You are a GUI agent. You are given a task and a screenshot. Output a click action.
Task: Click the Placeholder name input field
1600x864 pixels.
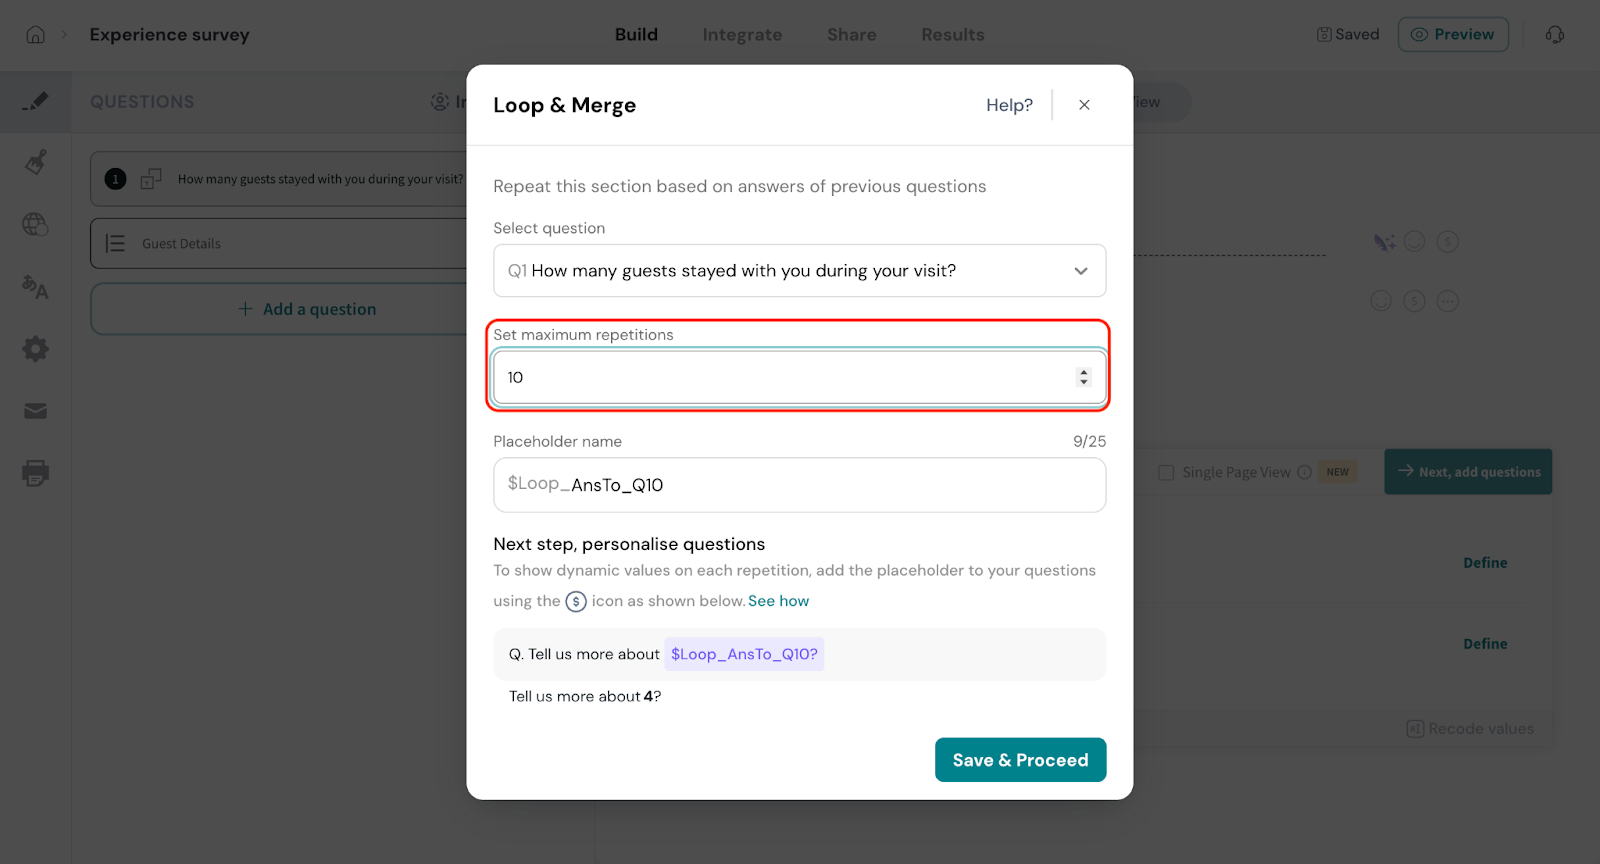click(799, 485)
